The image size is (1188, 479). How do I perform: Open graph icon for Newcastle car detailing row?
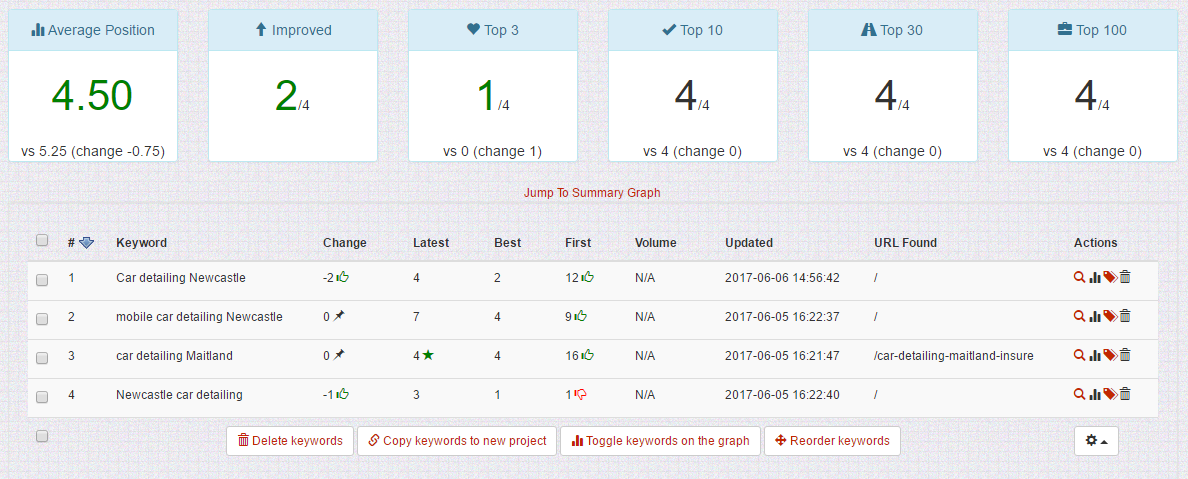(1095, 393)
